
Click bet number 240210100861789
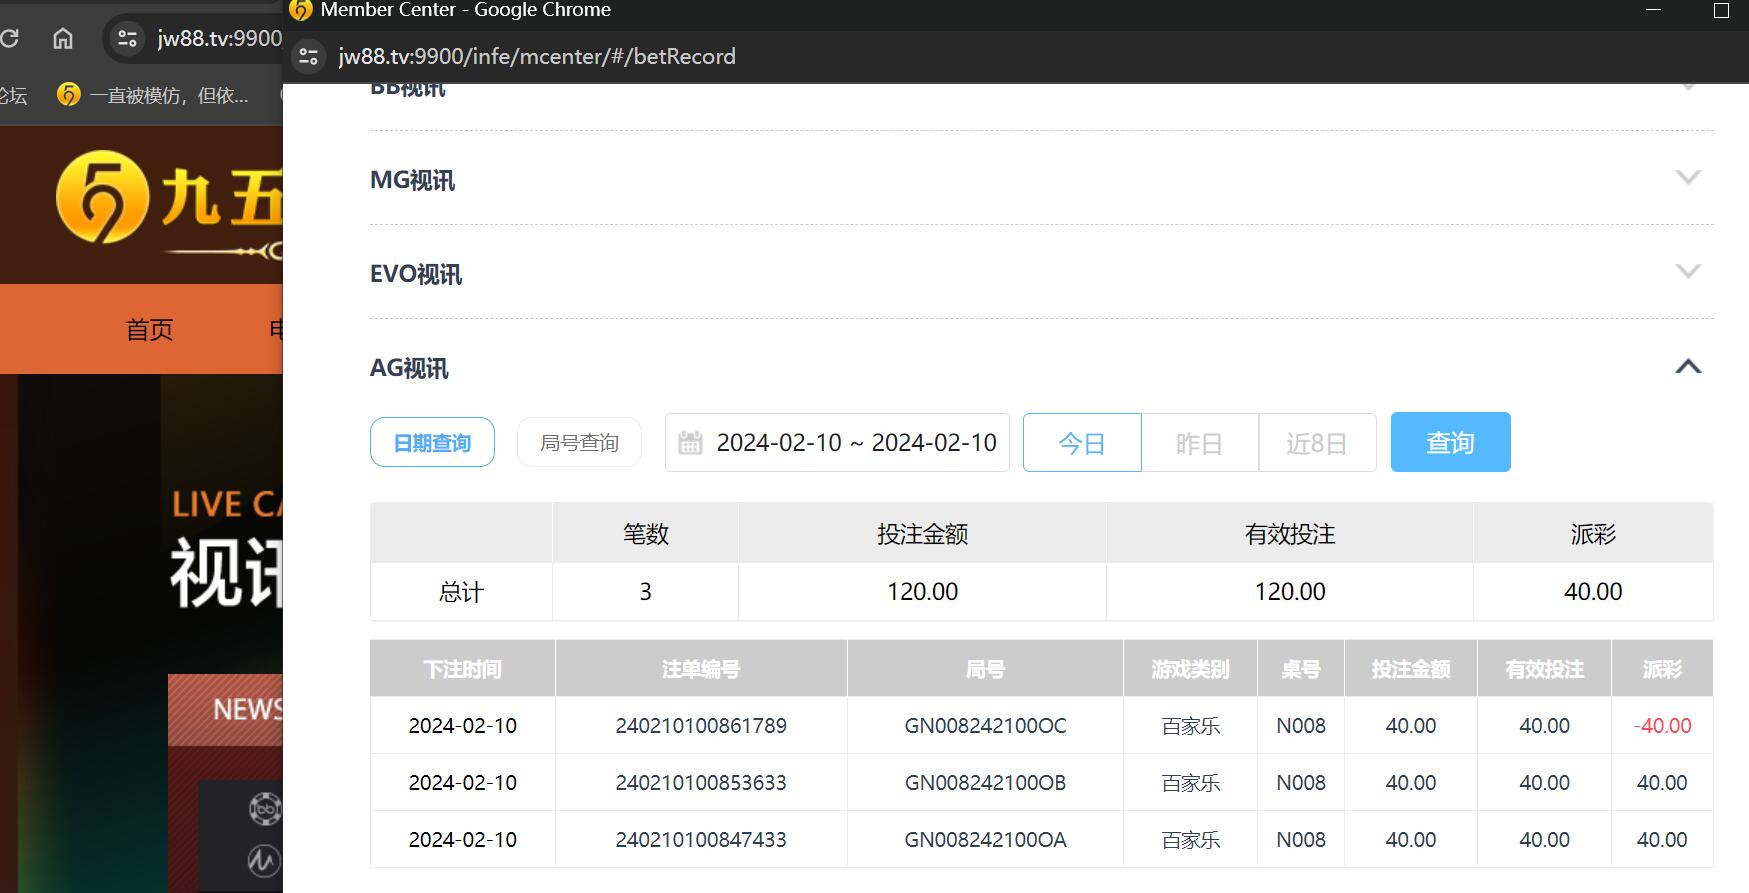pos(701,726)
